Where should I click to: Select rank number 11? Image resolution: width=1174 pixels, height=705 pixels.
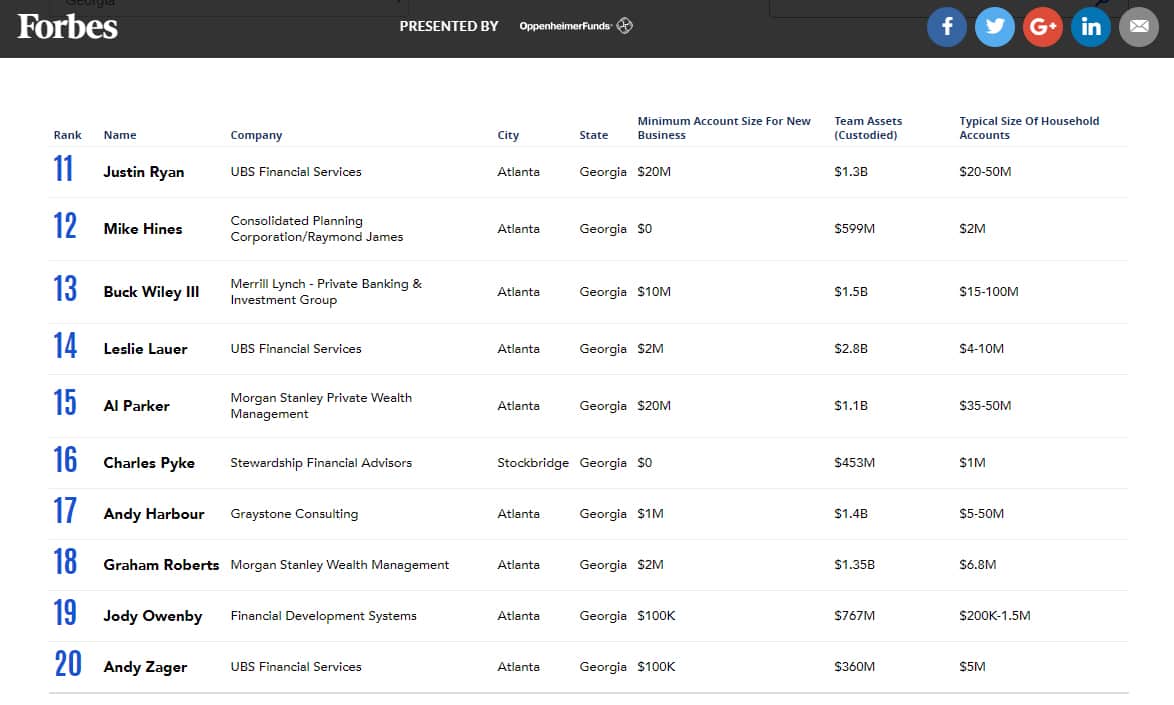click(x=64, y=168)
